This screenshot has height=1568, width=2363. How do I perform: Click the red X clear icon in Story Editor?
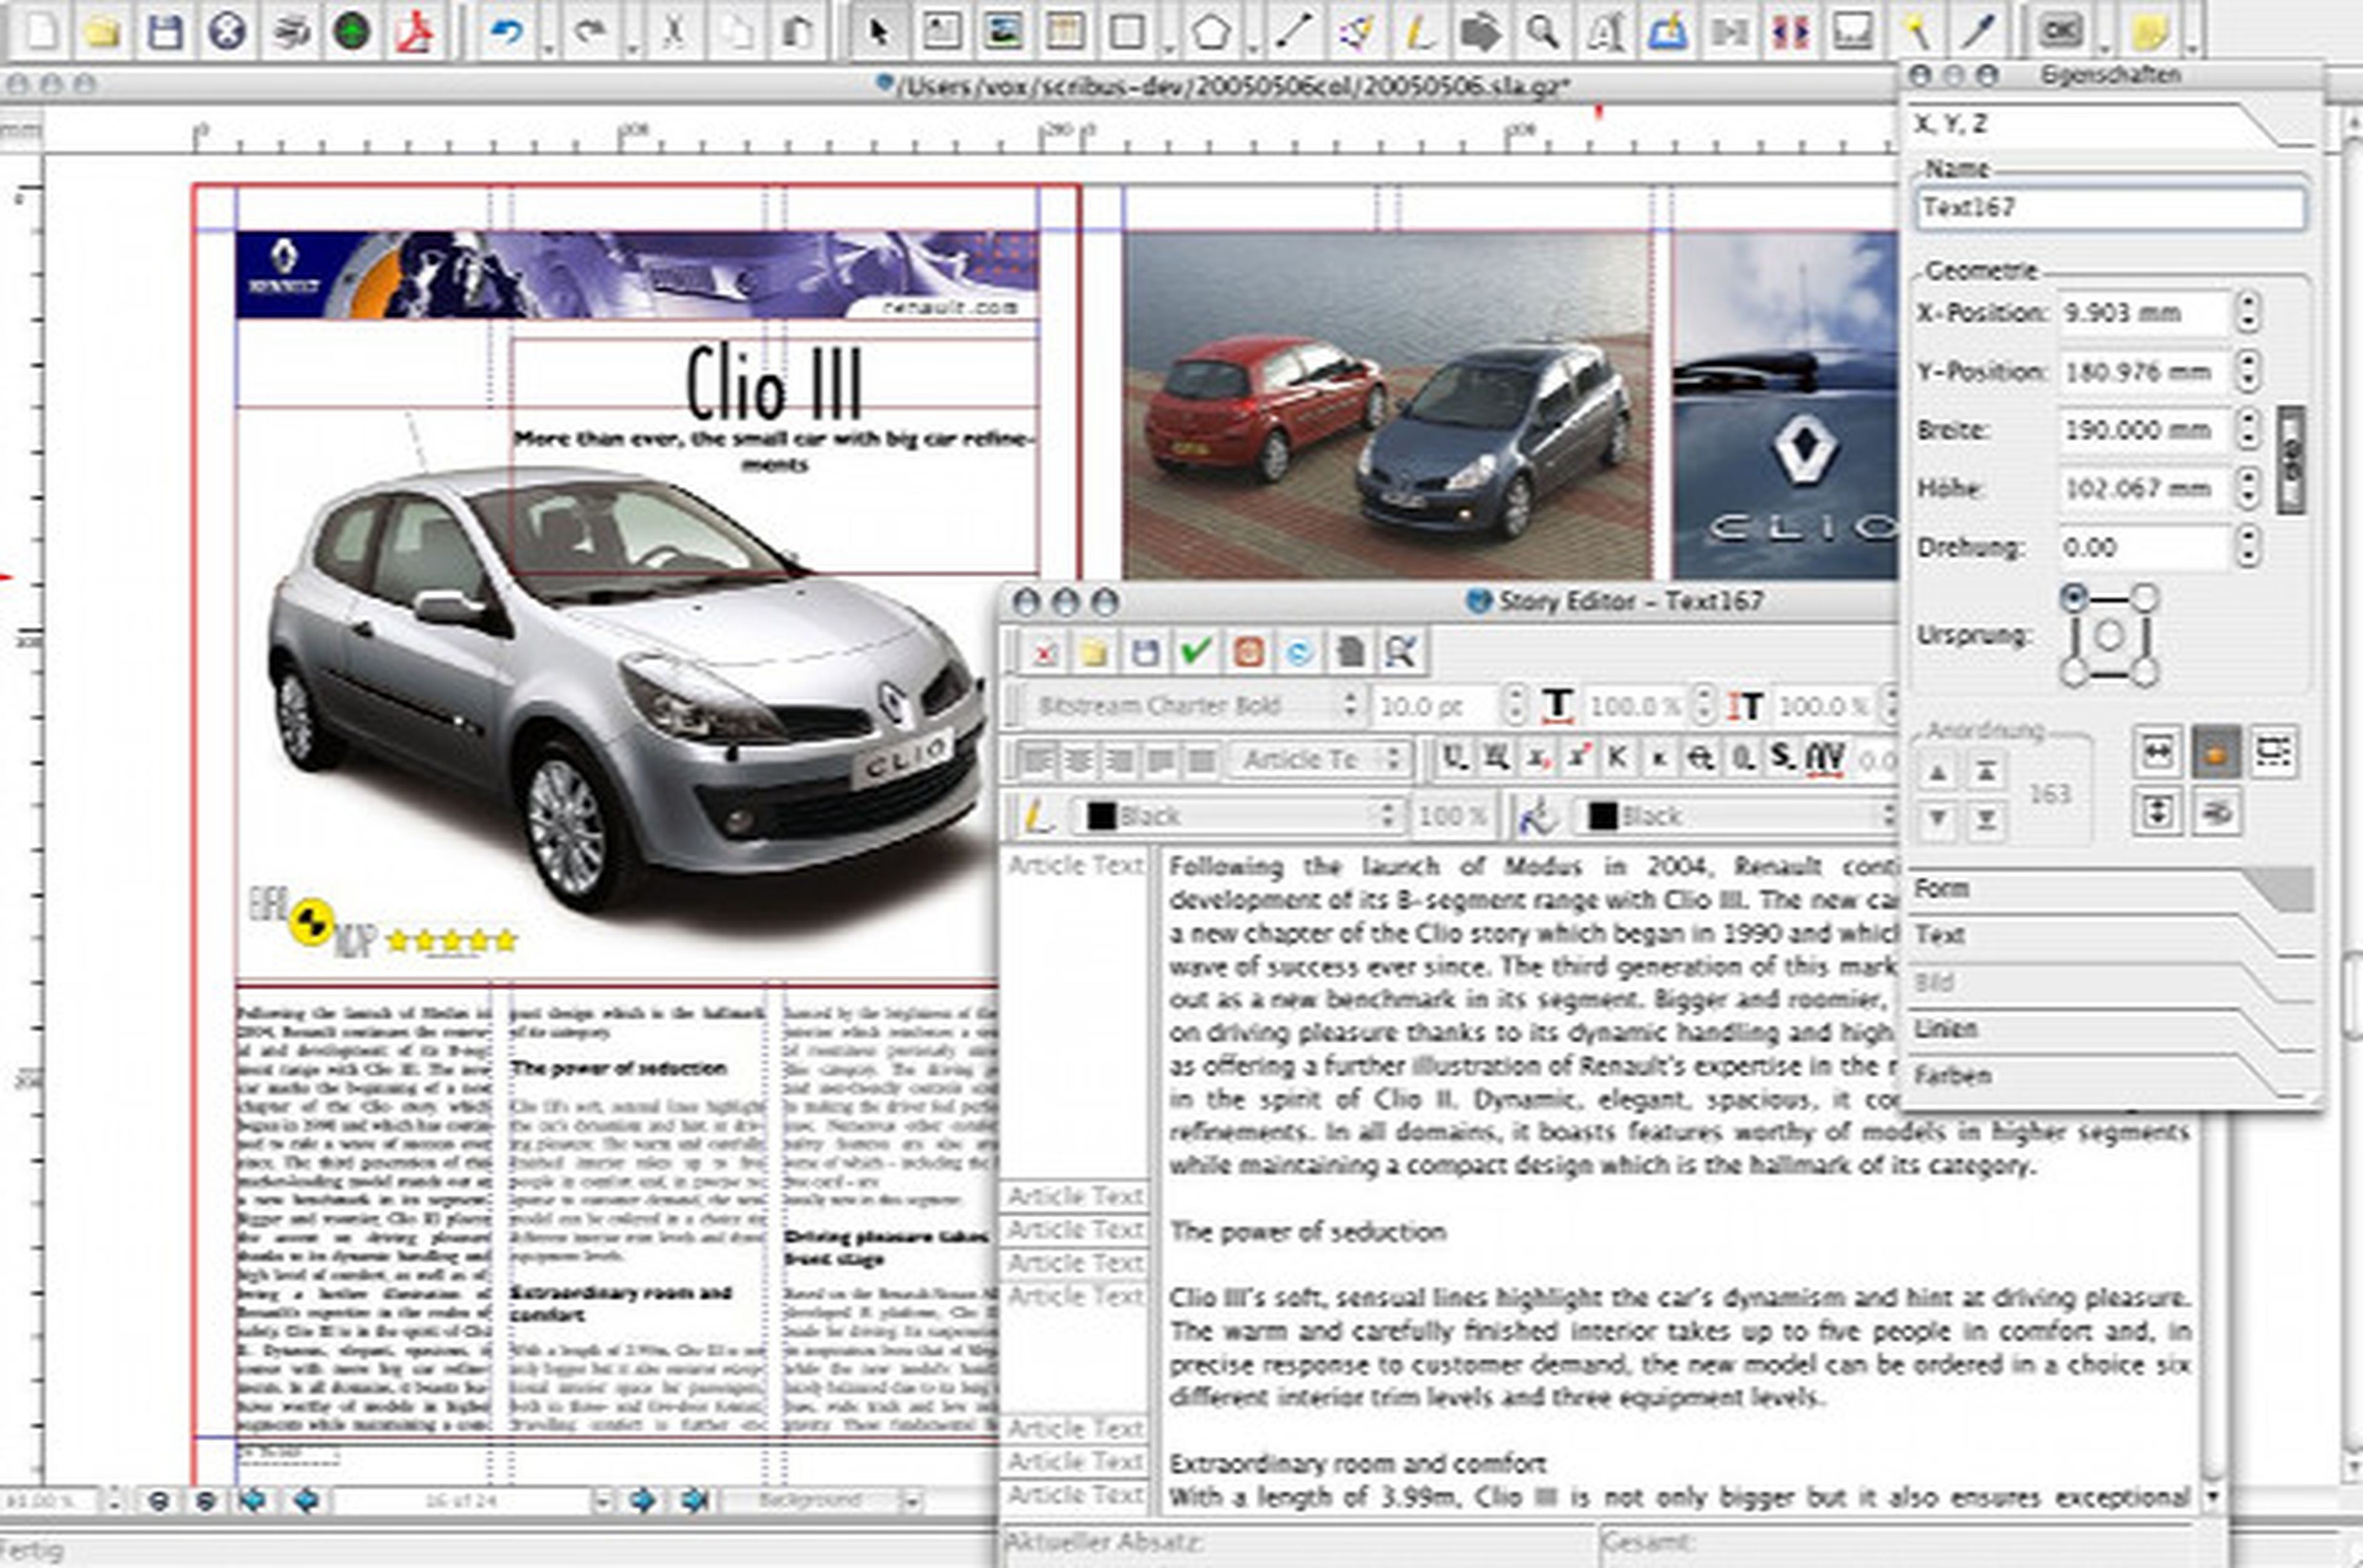click(x=1043, y=653)
